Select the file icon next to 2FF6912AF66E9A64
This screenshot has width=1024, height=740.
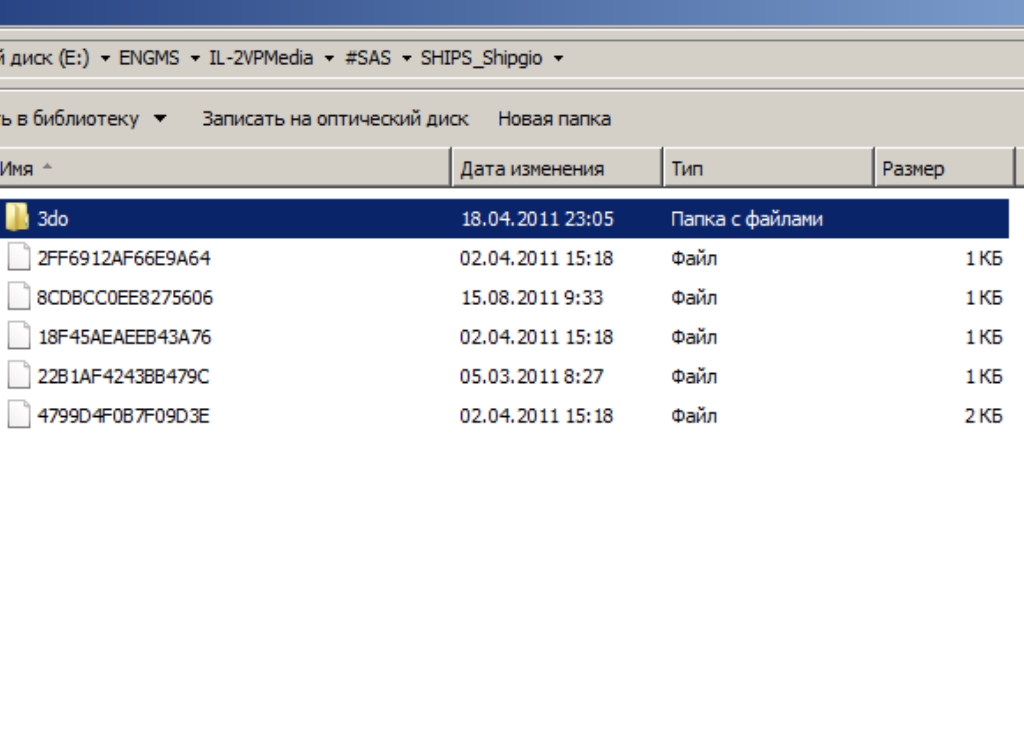19,257
